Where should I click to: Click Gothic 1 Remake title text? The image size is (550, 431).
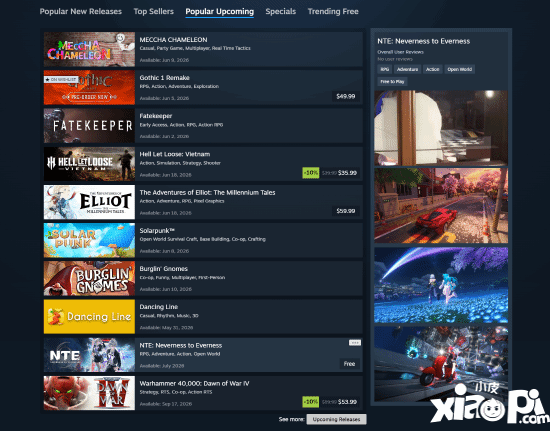coord(165,78)
